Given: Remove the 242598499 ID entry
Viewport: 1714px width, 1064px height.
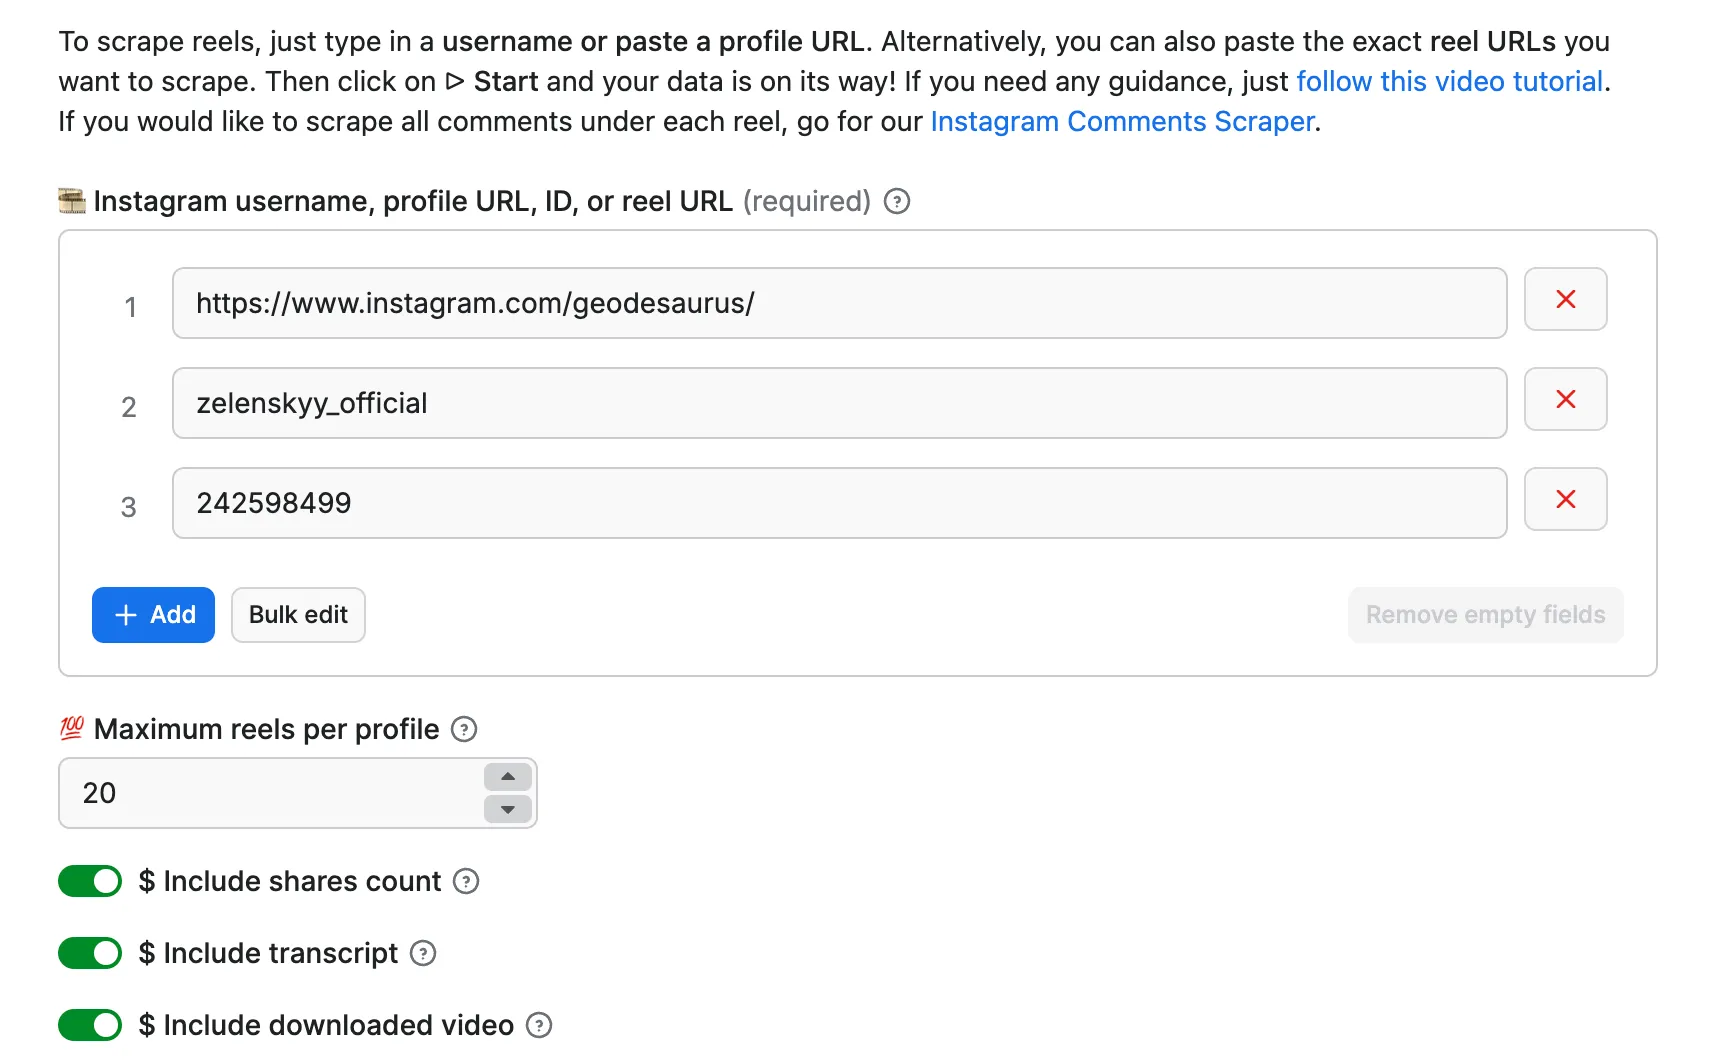Looking at the screenshot, I should pos(1565,499).
